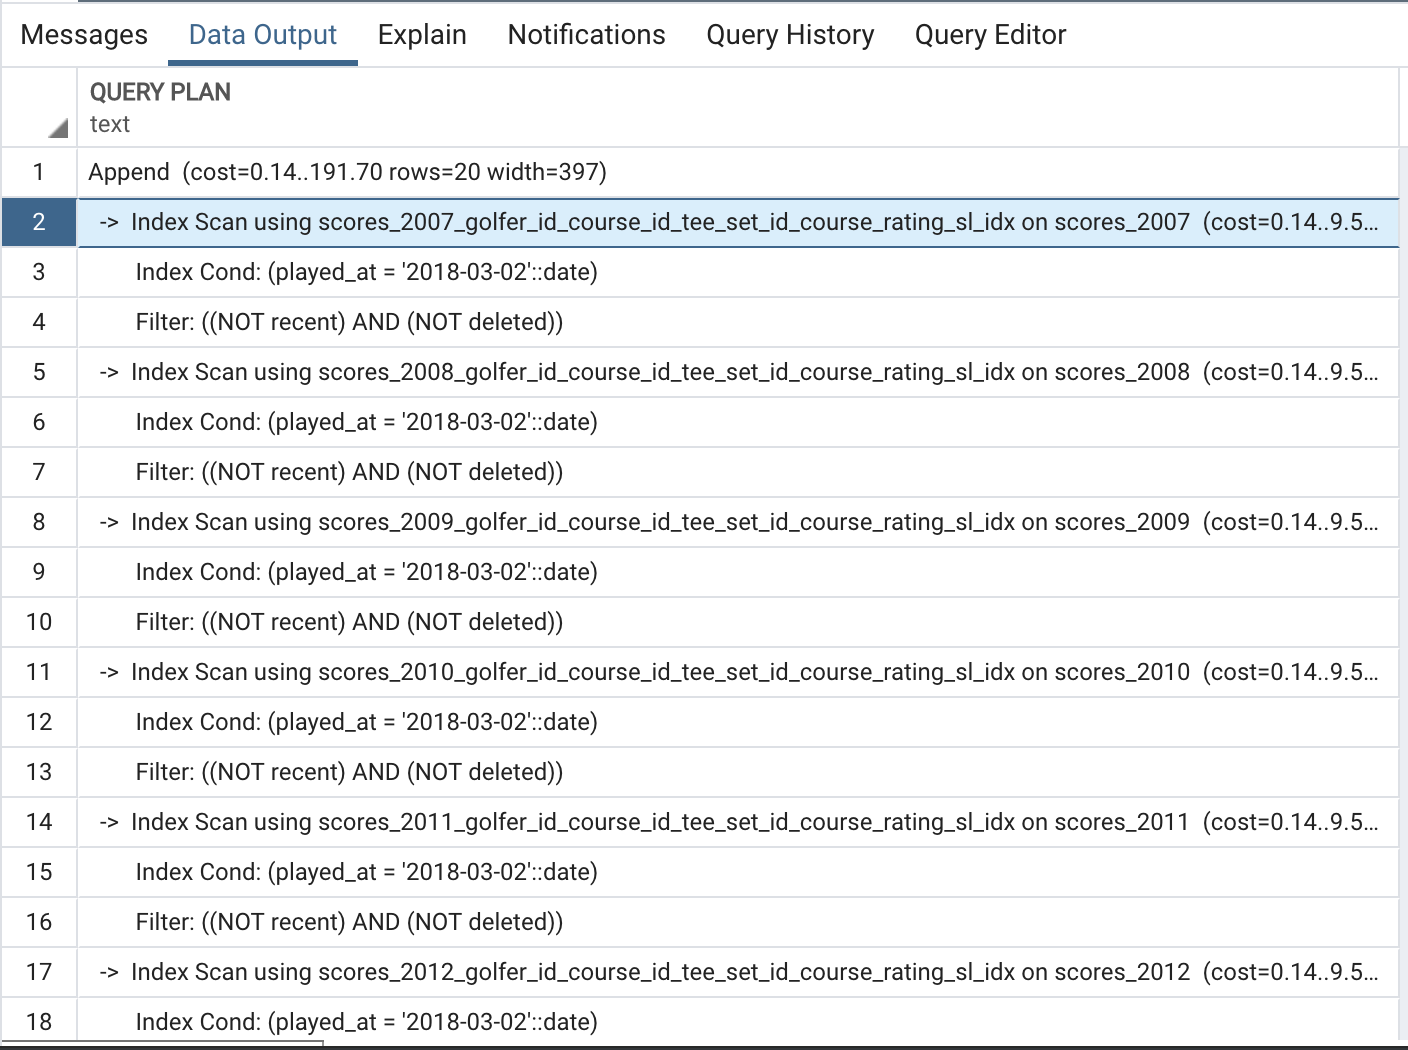Image resolution: width=1408 pixels, height=1050 pixels.
Task: Switch to the Explain tab
Action: pyautogui.click(x=422, y=35)
